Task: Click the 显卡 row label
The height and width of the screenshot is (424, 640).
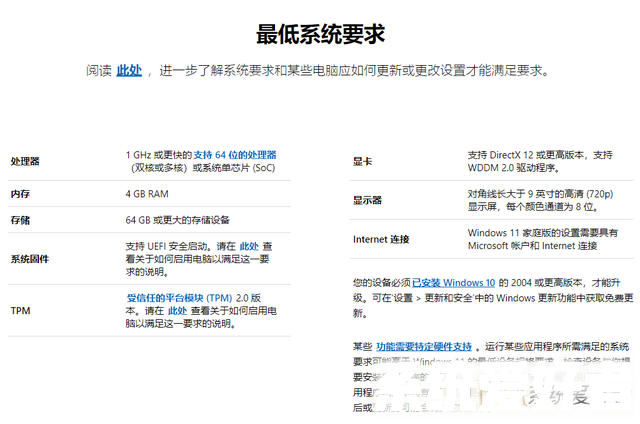Action: coord(362,161)
